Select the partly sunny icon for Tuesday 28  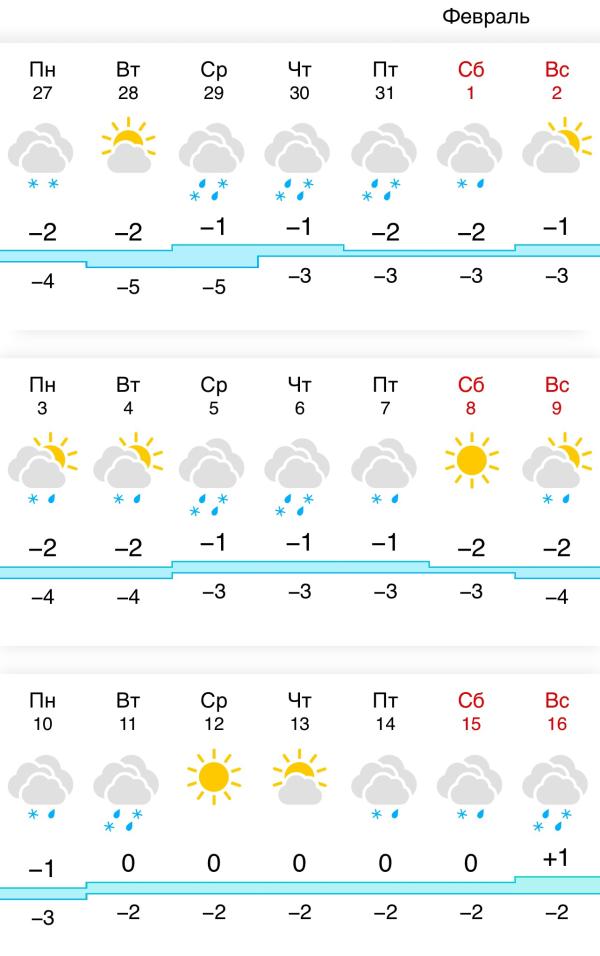(128, 145)
